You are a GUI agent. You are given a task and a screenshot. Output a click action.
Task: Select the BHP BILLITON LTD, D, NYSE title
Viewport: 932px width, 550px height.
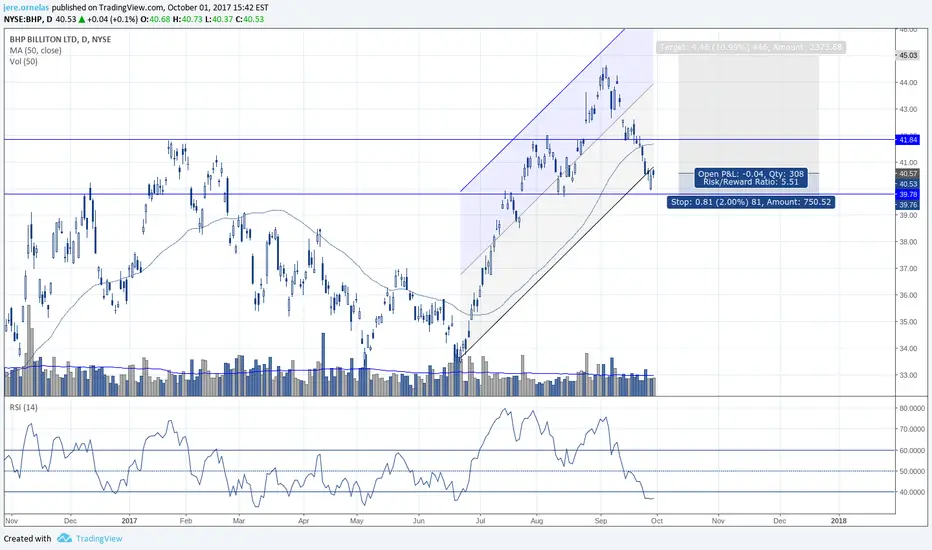pyautogui.click(x=60, y=39)
